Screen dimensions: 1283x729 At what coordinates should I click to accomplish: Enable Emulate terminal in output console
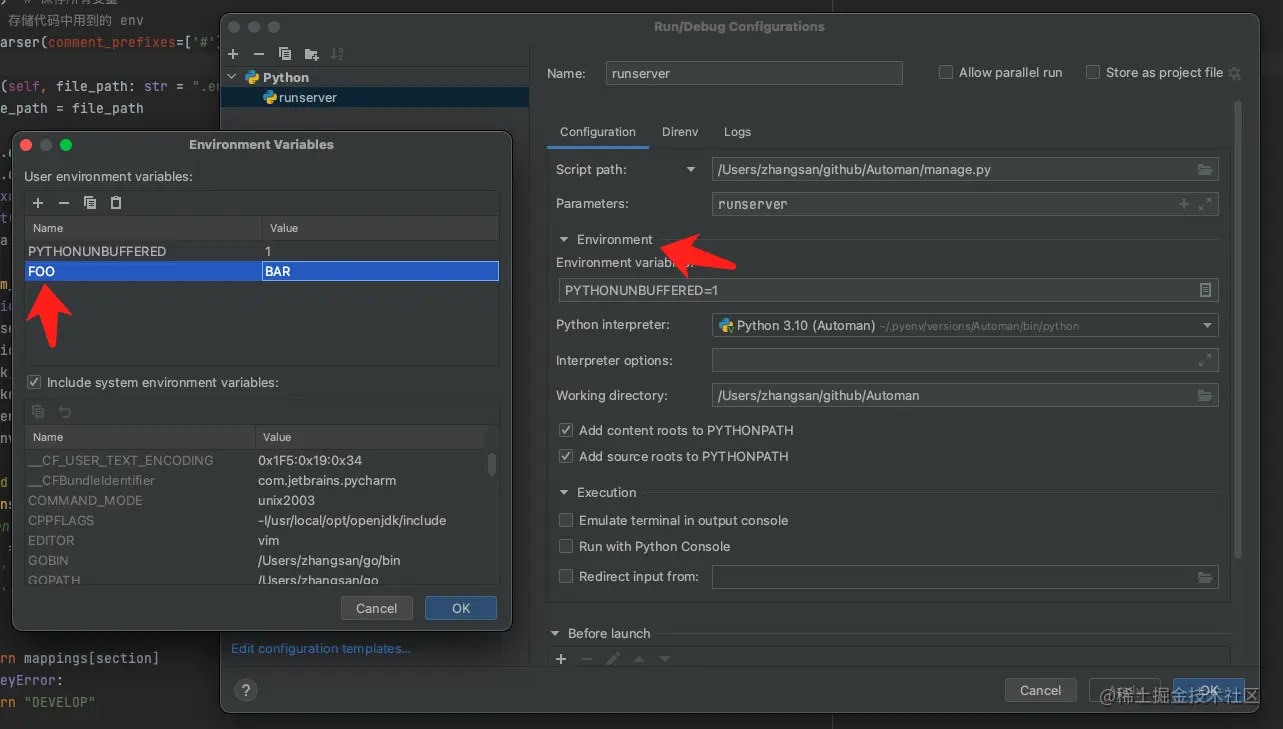[566, 521]
